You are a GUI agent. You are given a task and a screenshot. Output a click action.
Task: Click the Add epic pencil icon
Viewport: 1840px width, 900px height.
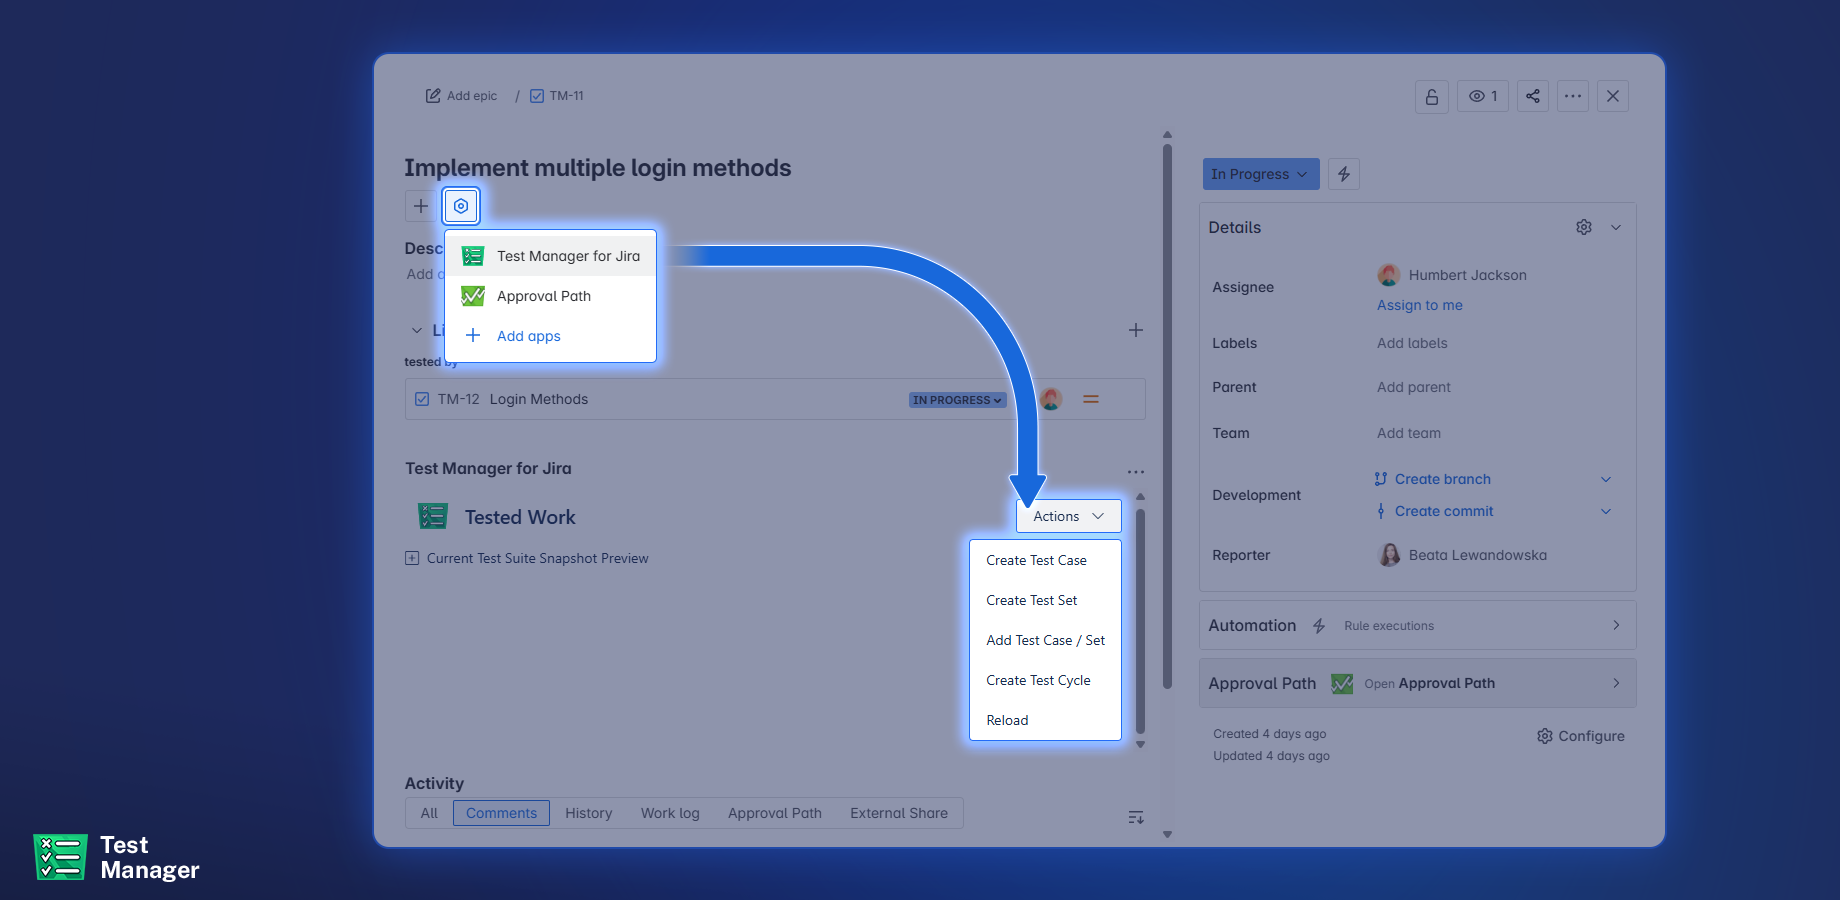(x=433, y=96)
